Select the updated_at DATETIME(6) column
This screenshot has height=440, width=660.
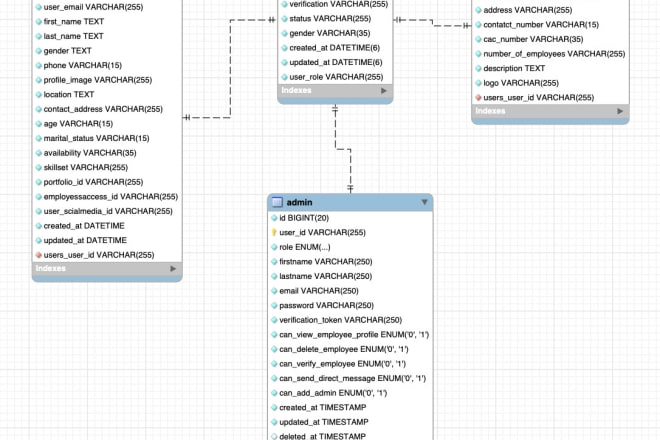(336, 62)
